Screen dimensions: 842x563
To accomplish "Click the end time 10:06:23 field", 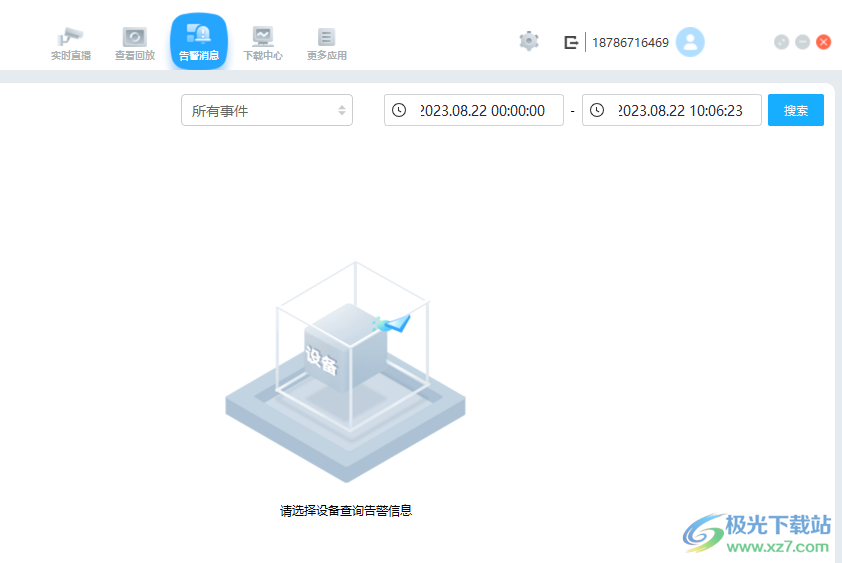I will [x=681, y=111].
